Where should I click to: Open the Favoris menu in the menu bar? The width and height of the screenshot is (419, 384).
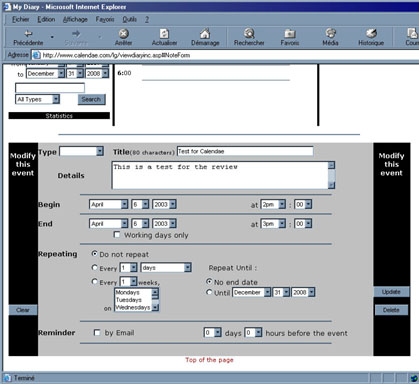pos(105,19)
